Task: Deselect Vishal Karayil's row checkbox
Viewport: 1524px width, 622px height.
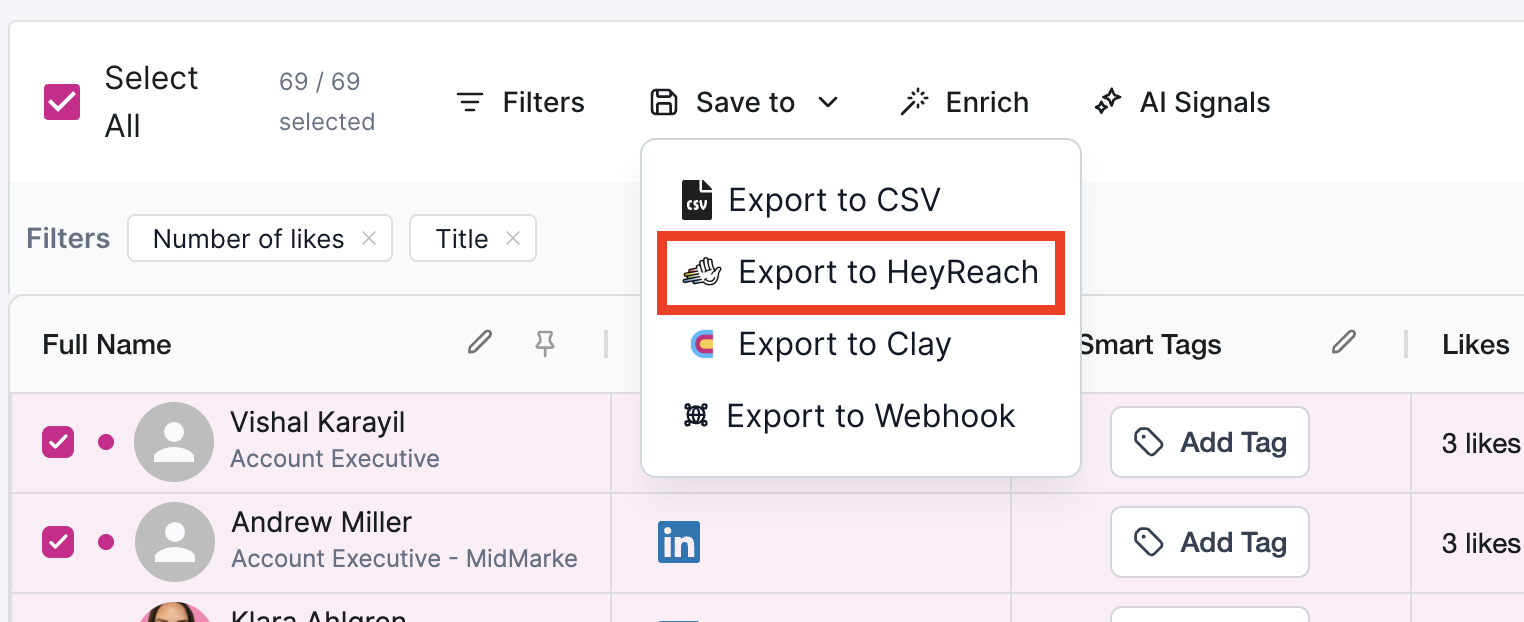Action: (57, 442)
